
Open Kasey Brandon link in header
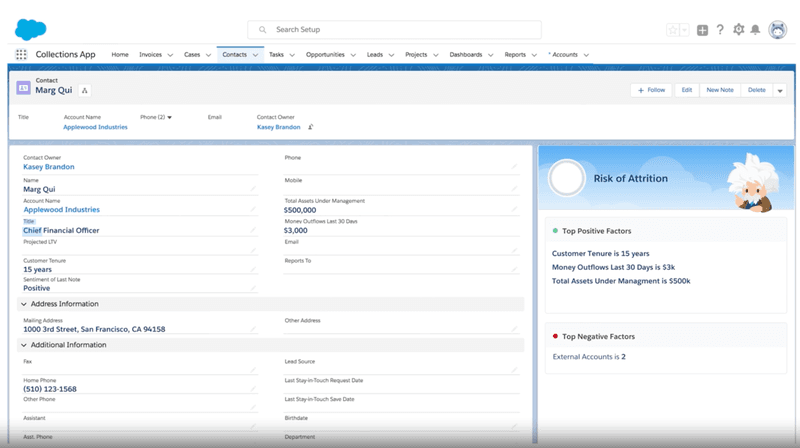tap(279, 127)
